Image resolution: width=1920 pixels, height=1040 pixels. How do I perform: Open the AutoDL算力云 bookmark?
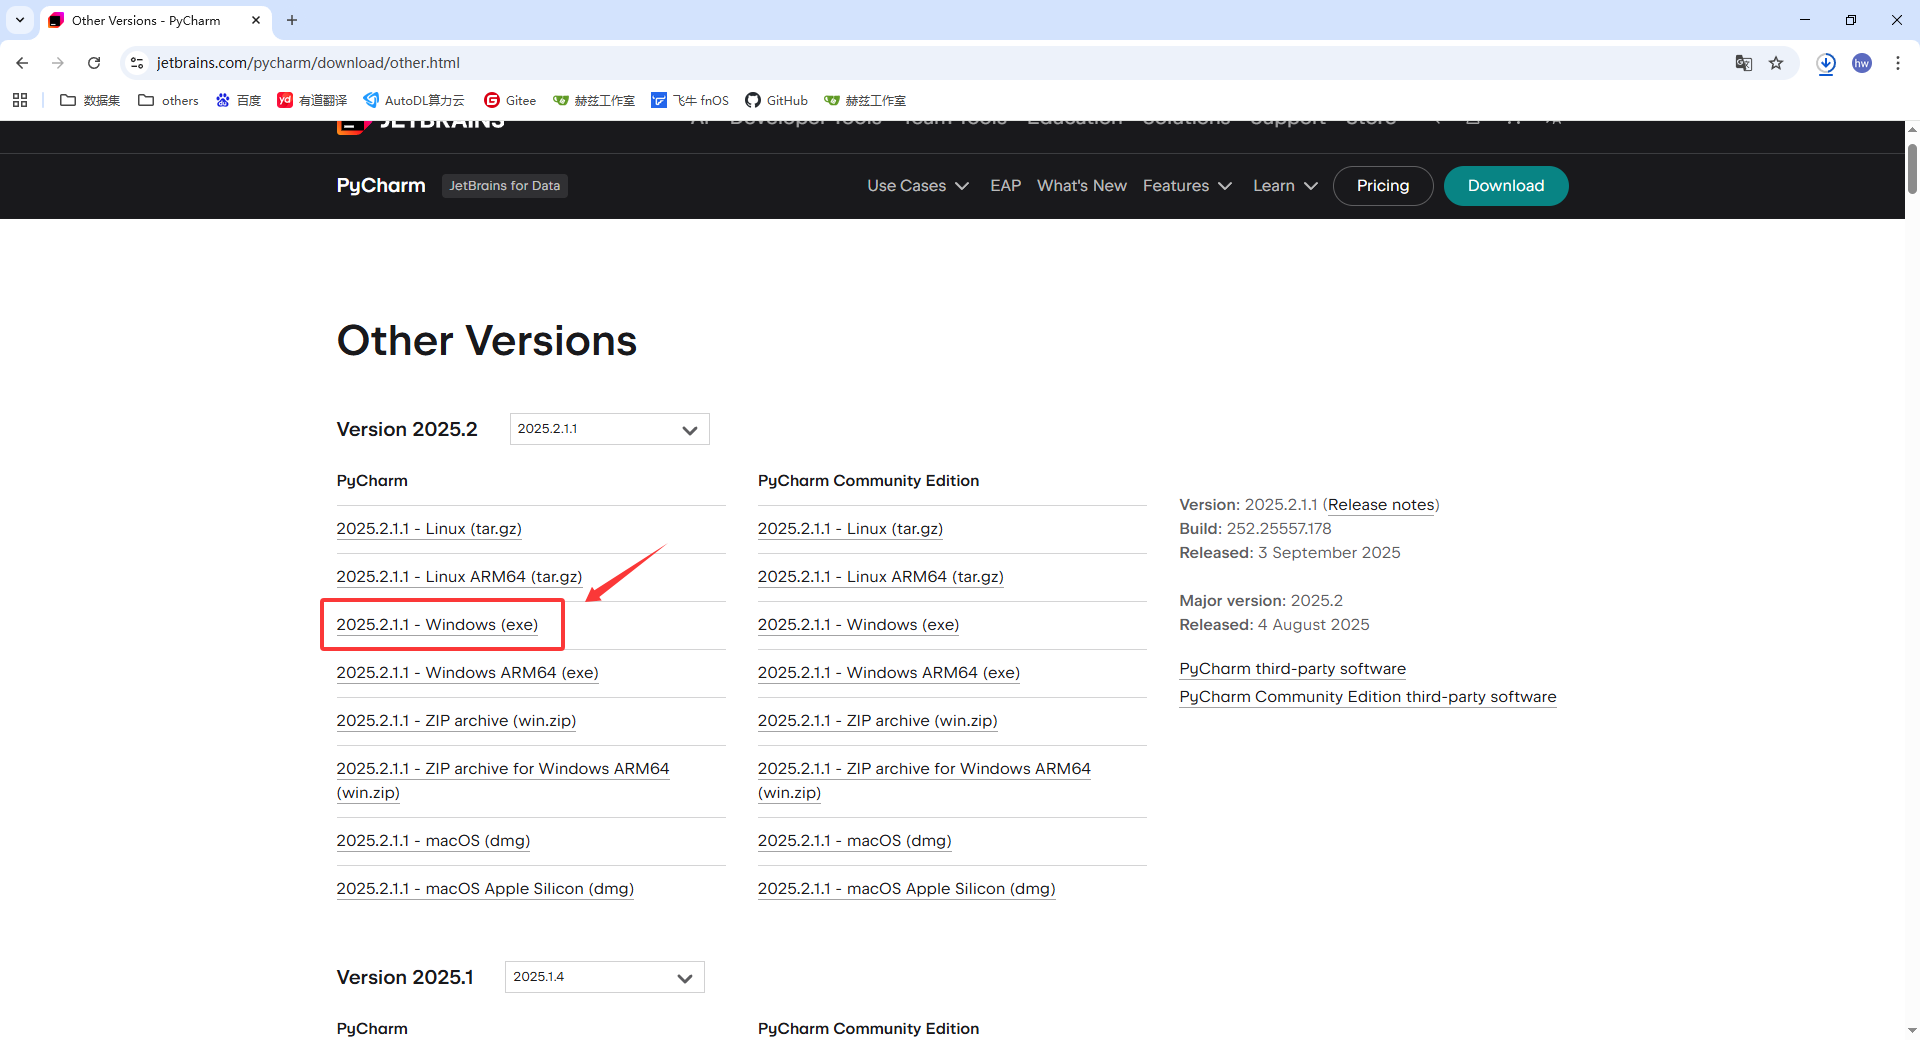click(x=414, y=100)
